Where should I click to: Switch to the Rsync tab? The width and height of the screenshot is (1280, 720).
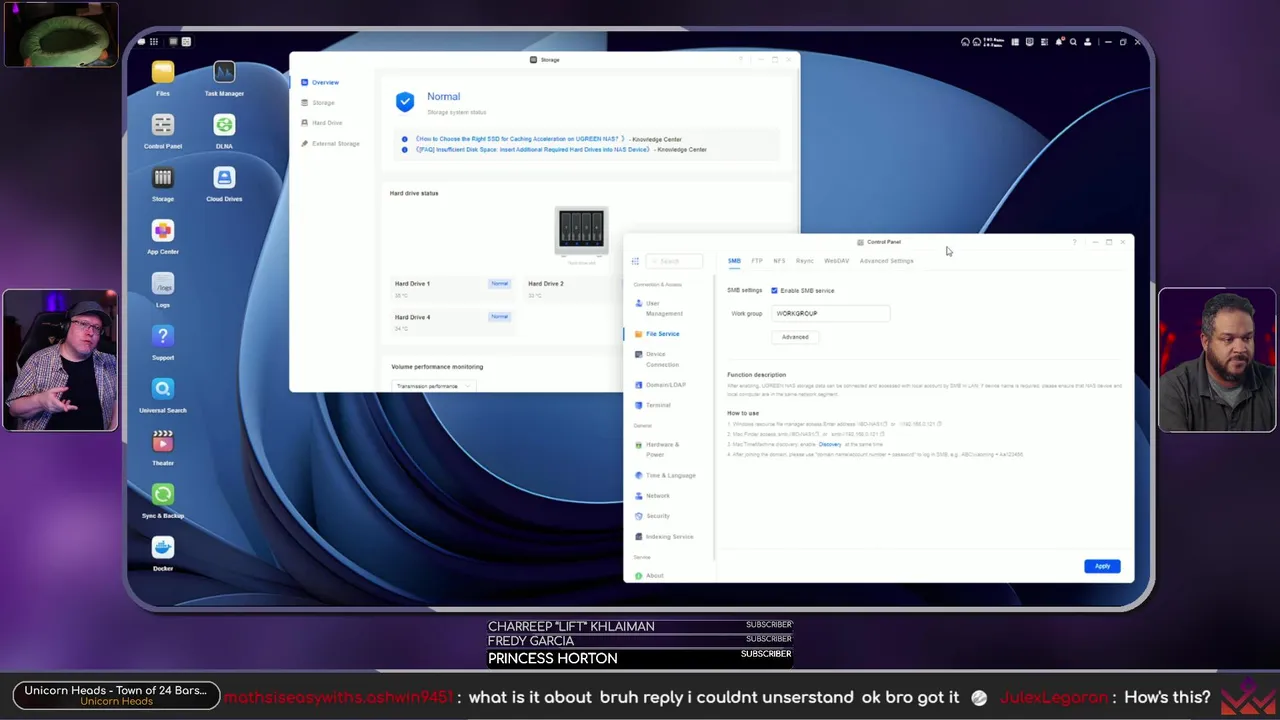point(805,261)
